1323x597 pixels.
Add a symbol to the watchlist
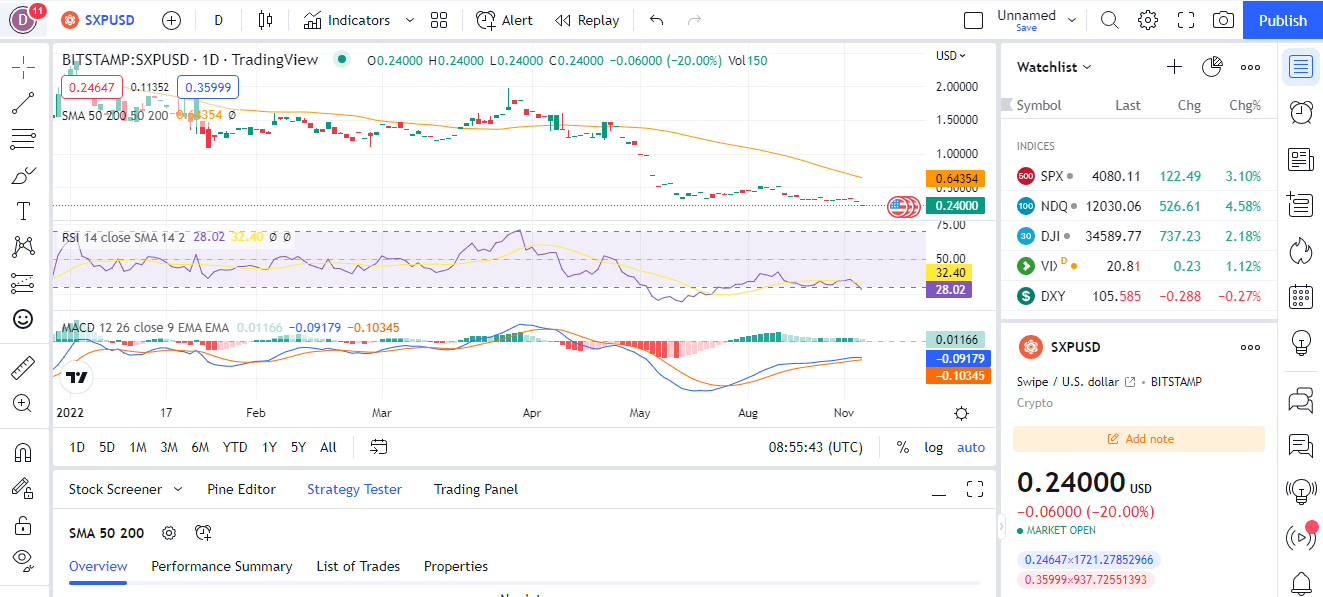1174,67
